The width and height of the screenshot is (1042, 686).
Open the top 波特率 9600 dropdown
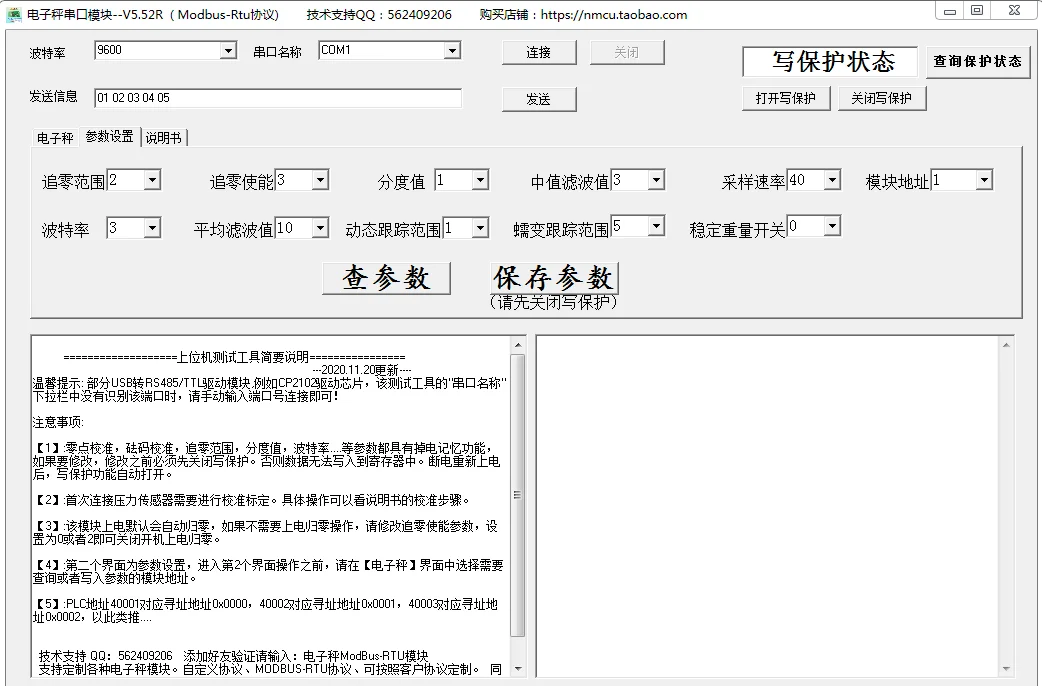[229, 51]
